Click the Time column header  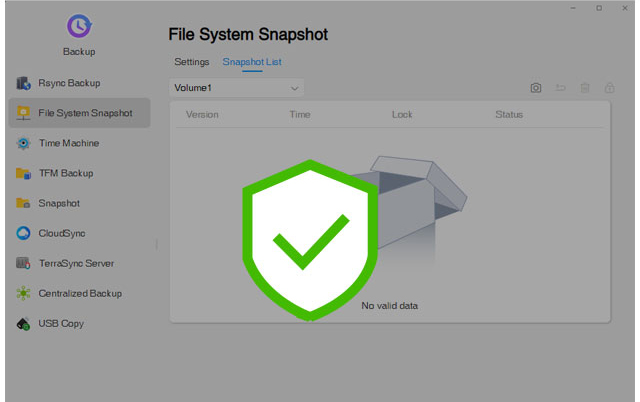[300, 115]
